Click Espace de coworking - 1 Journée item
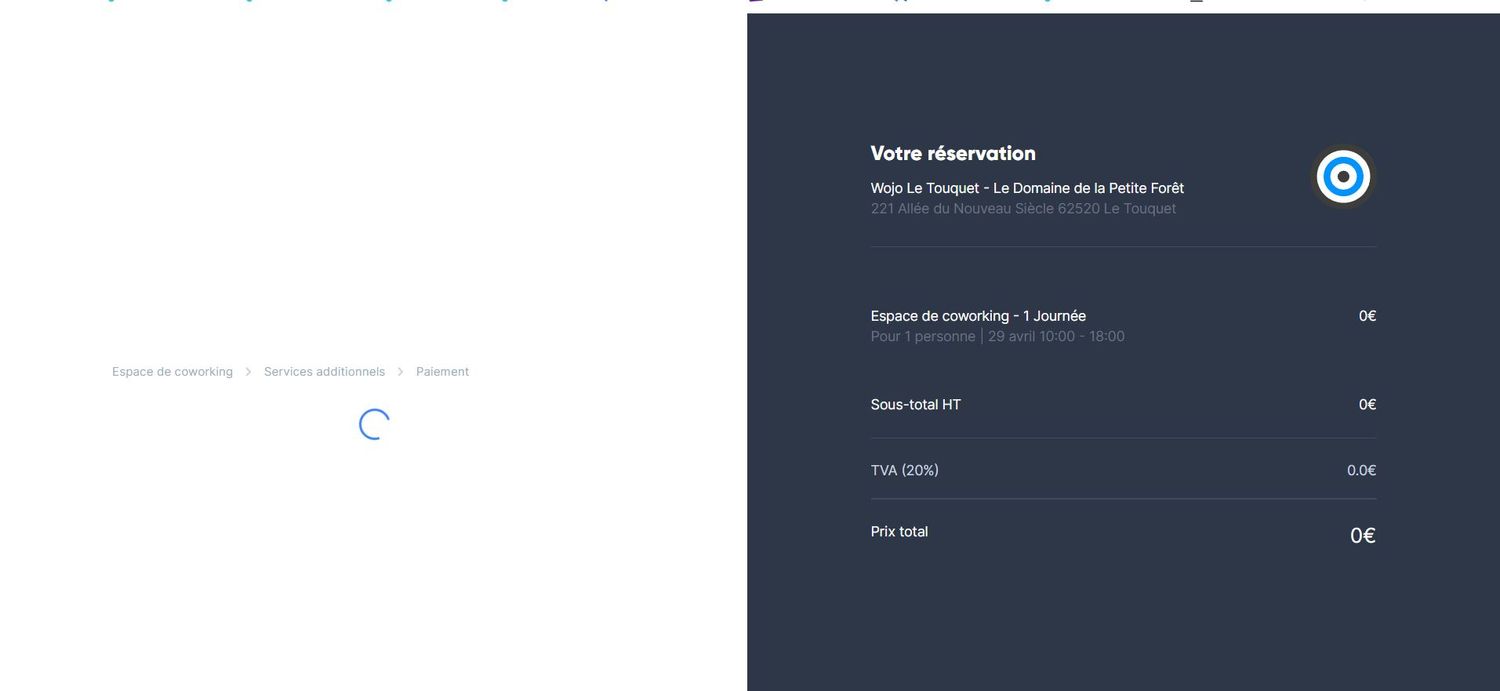Image resolution: width=1500 pixels, height=691 pixels. point(978,316)
